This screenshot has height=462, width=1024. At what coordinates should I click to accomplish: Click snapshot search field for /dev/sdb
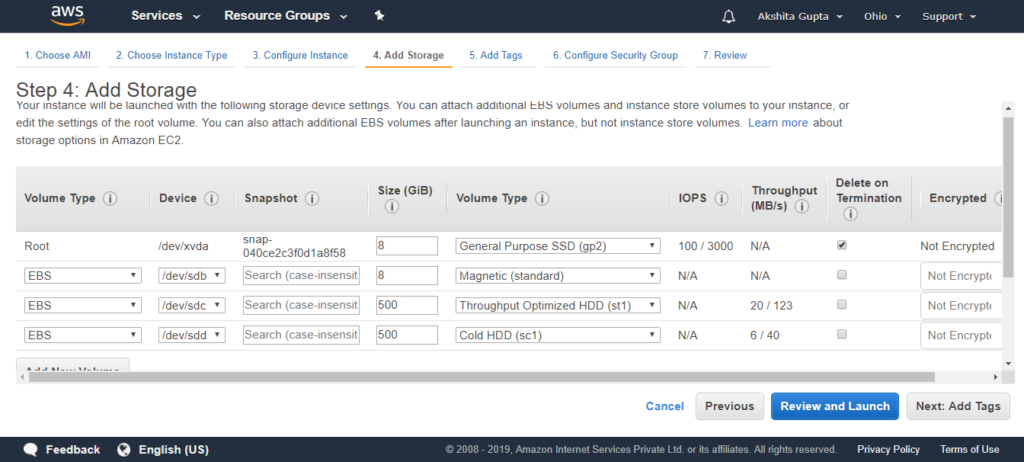coord(301,276)
